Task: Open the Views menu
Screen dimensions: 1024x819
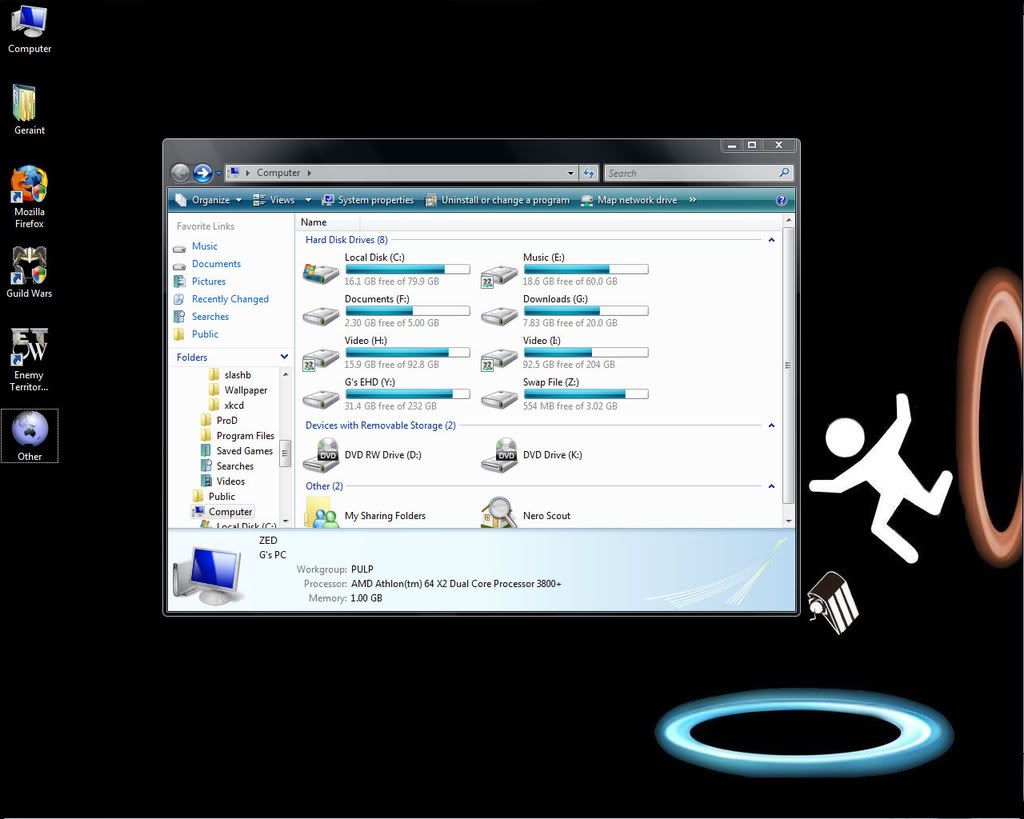Action: (x=282, y=200)
